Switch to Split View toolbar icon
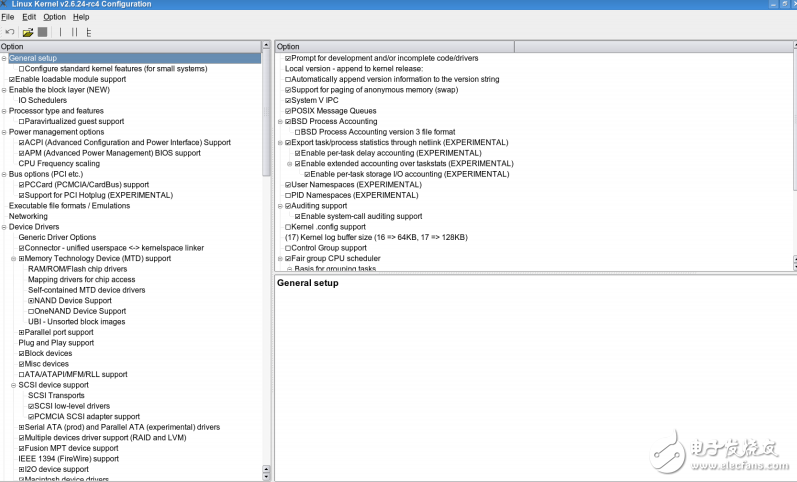The height and width of the screenshot is (482, 797). point(74,32)
